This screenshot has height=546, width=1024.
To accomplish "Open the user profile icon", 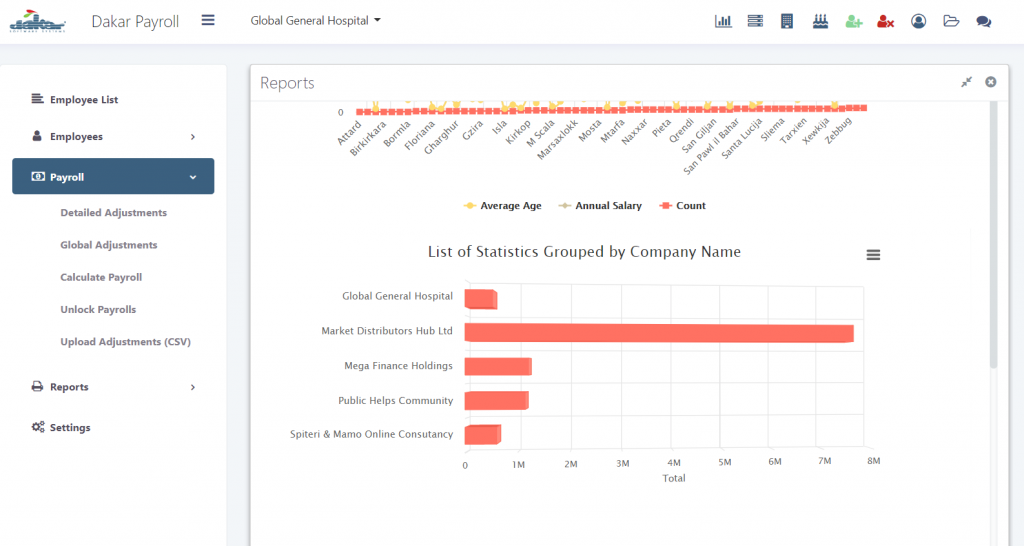I will coord(918,21).
